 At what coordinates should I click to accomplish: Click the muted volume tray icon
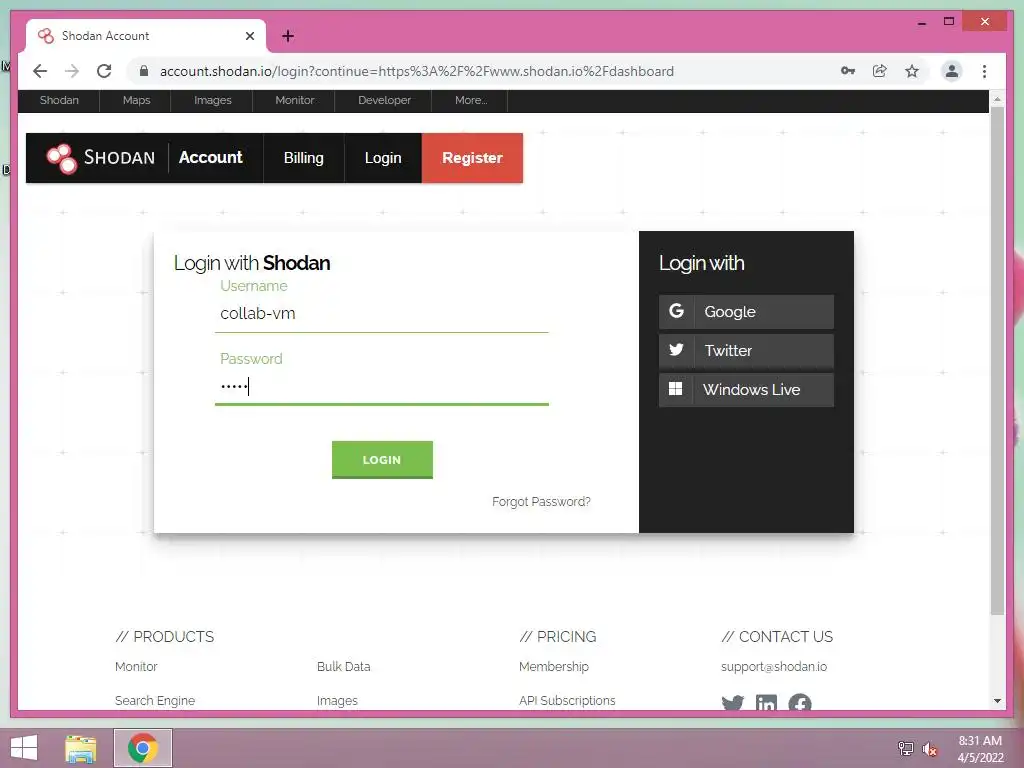[930, 749]
